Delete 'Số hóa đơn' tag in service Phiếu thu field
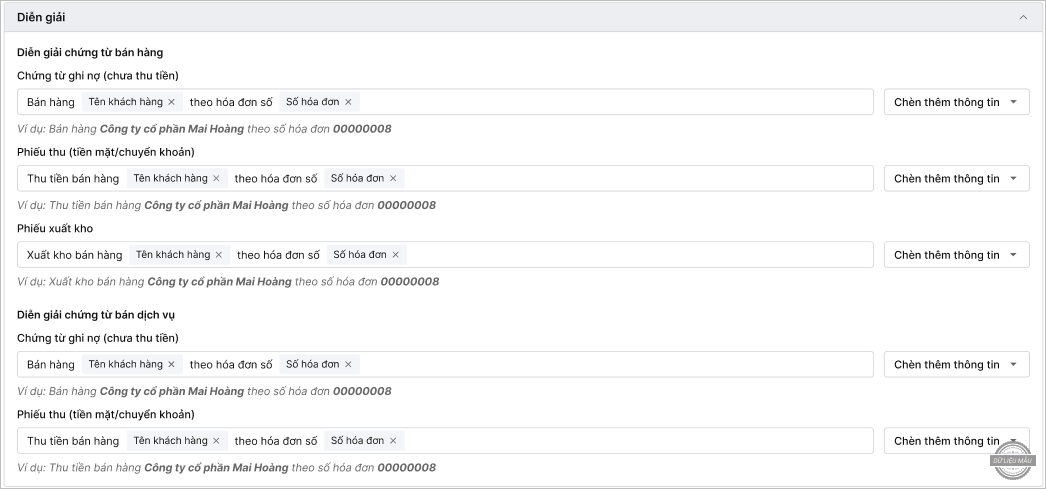Viewport: 1046px width, 489px height. click(393, 441)
